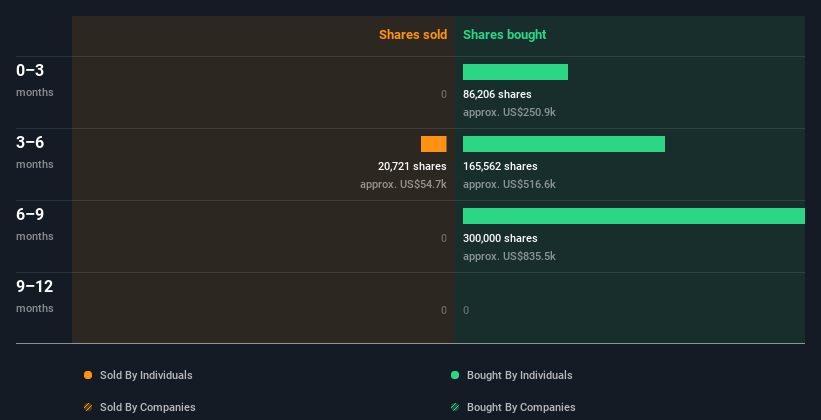Select the green 0–3 months bought bar

[515, 72]
